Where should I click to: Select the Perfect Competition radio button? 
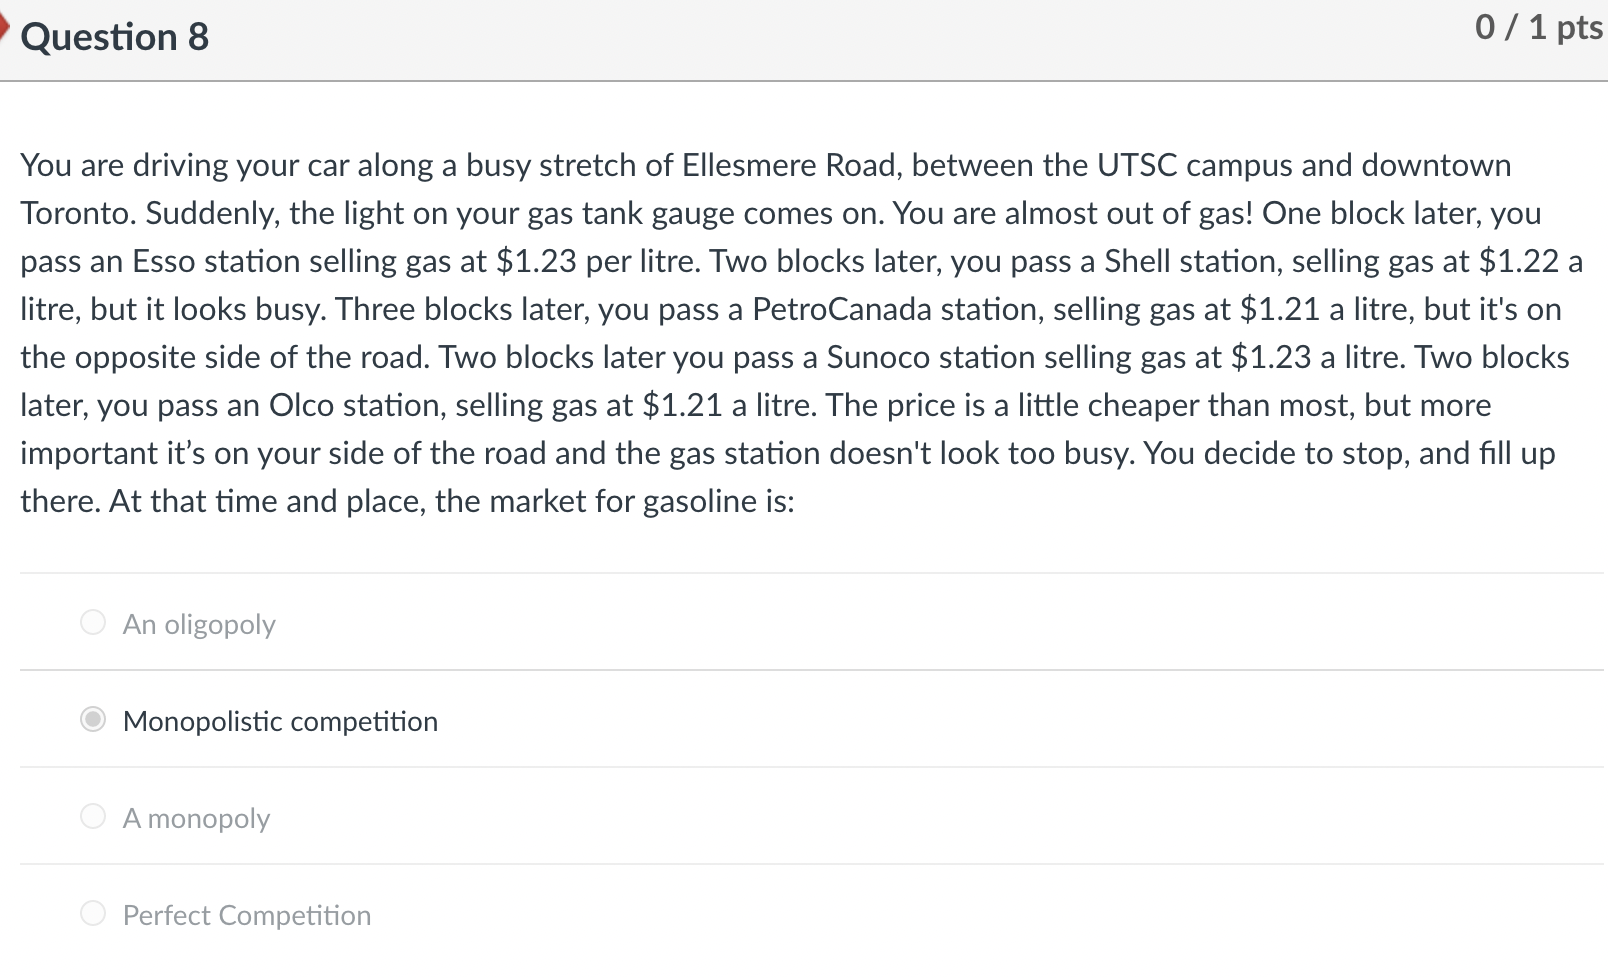click(x=93, y=914)
